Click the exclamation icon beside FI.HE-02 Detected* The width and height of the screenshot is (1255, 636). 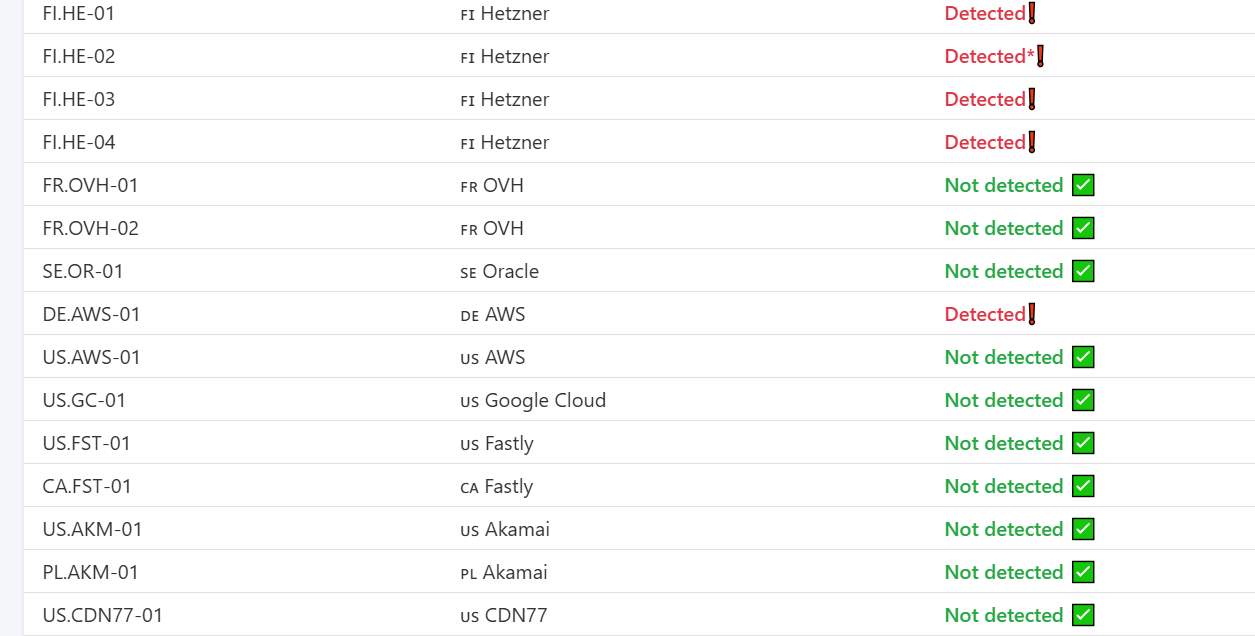tap(1041, 56)
